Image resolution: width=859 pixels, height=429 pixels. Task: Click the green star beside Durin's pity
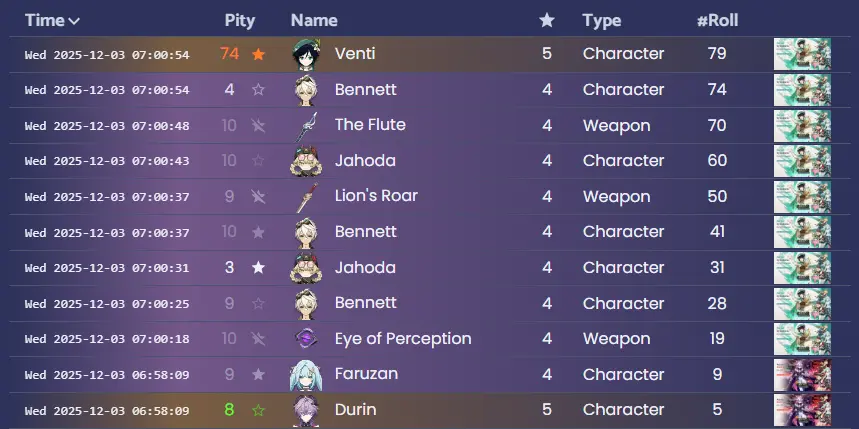click(x=259, y=410)
